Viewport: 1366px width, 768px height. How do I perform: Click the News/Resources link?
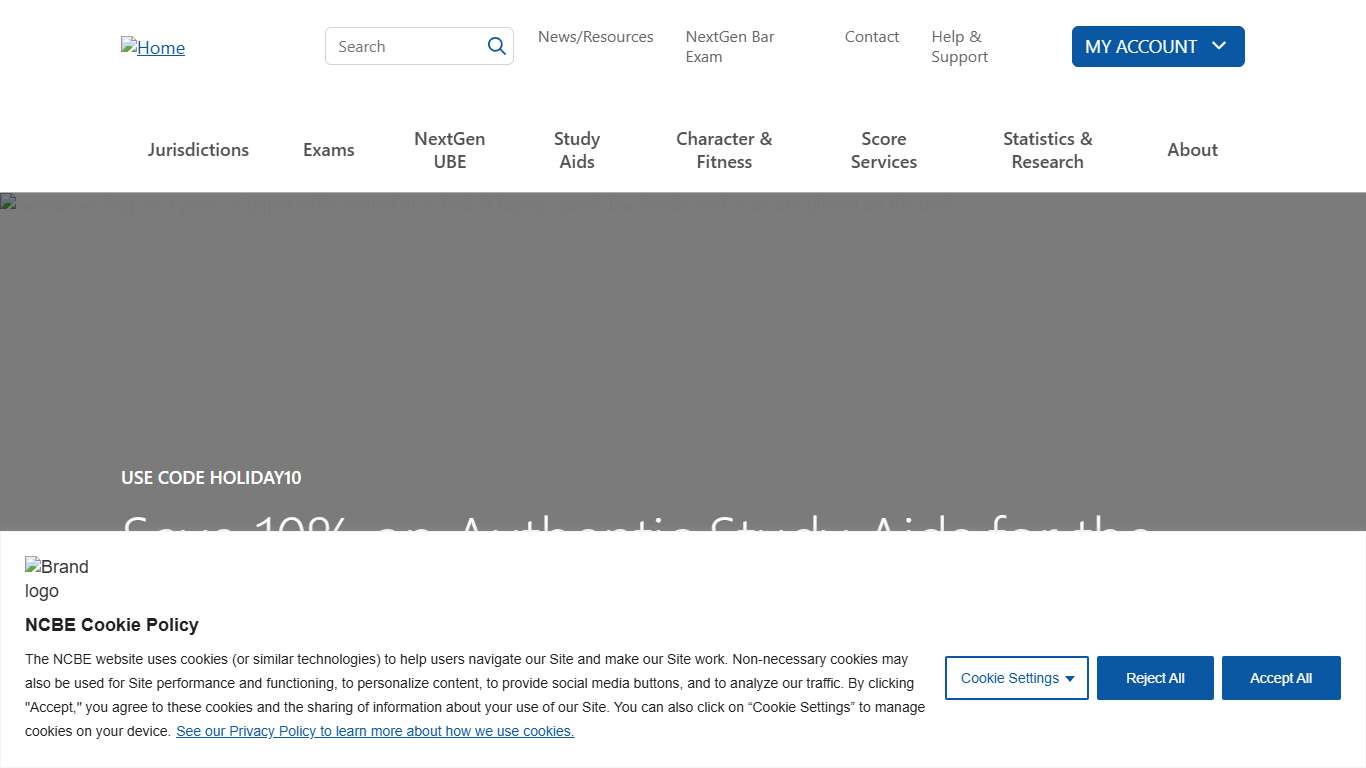(595, 37)
